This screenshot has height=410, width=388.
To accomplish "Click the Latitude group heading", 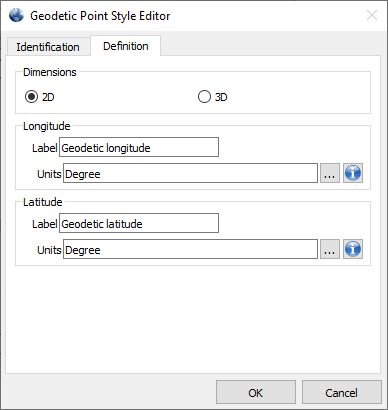I will pos(43,202).
